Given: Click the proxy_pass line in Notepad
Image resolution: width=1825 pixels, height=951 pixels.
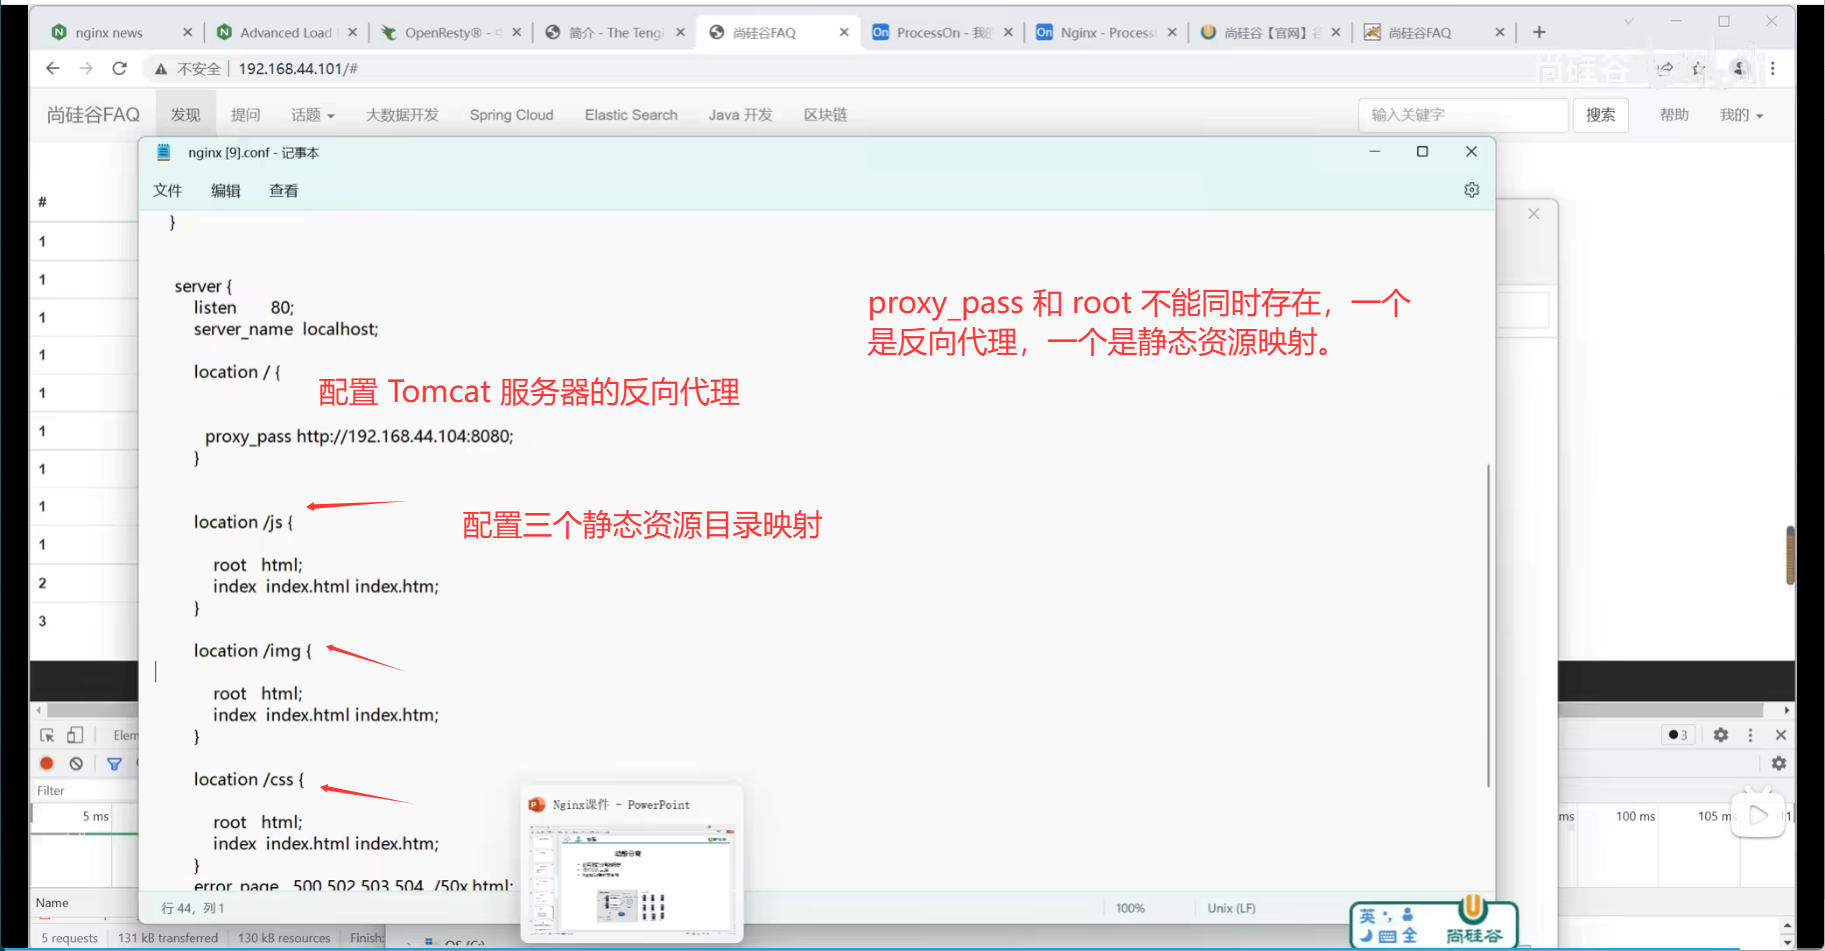Looking at the screenshot, I should pos(359,437).
